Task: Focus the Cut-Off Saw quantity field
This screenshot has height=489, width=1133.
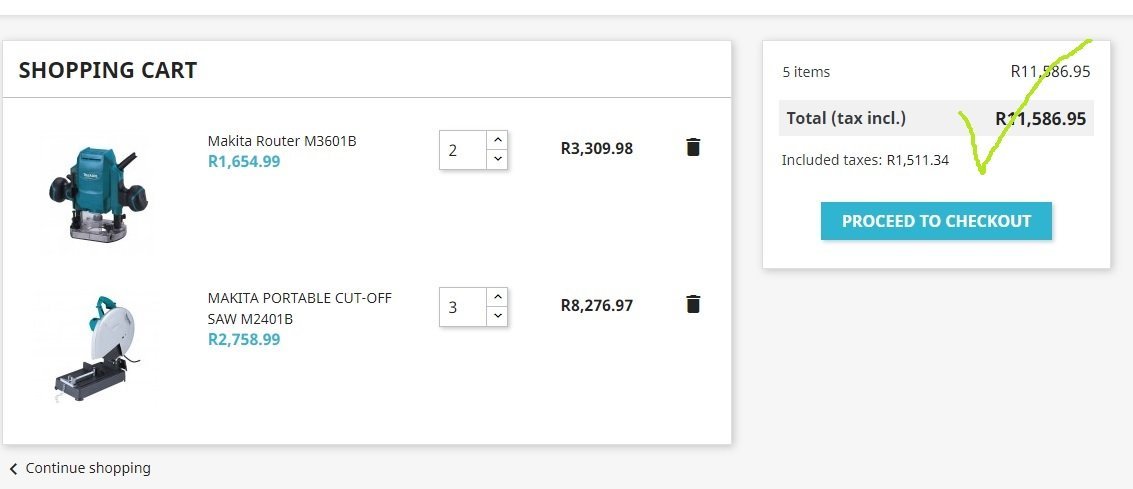Action: (463, 307)
